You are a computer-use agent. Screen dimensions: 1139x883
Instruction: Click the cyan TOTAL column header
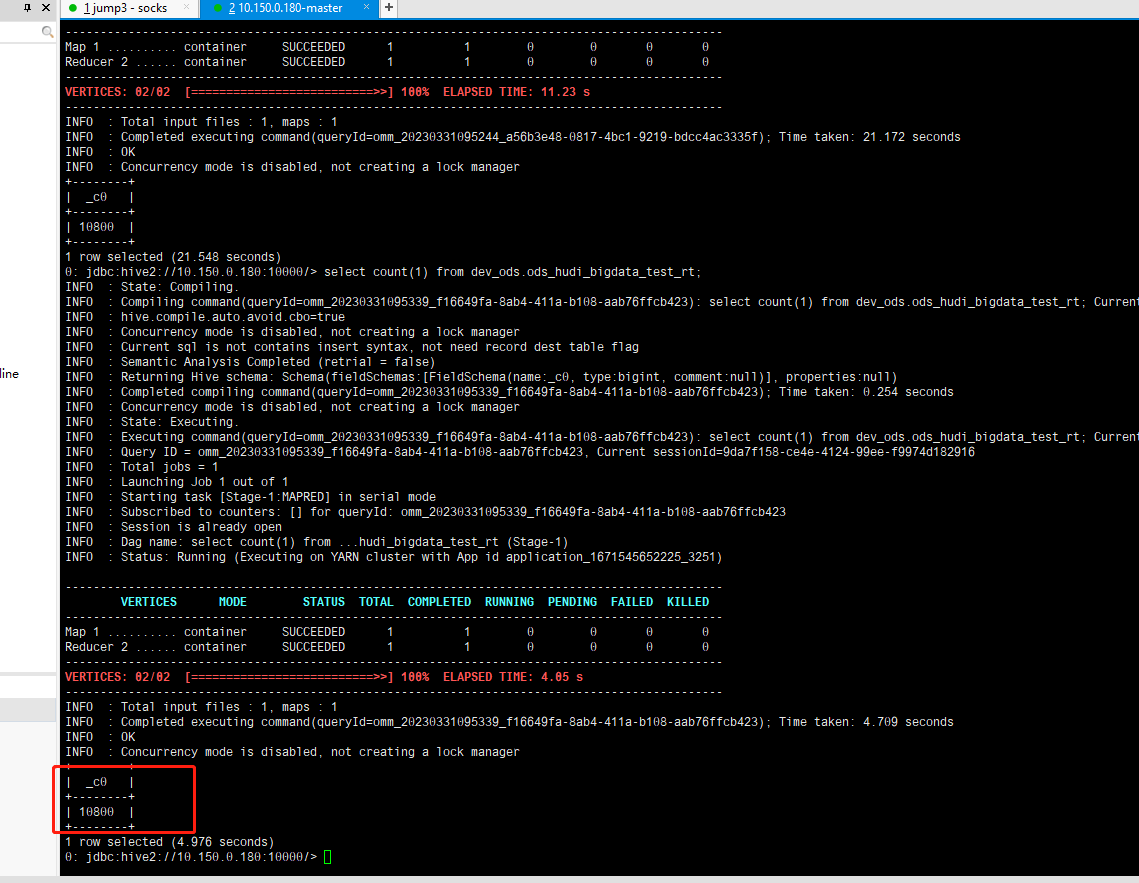click(x=376, y=602)
